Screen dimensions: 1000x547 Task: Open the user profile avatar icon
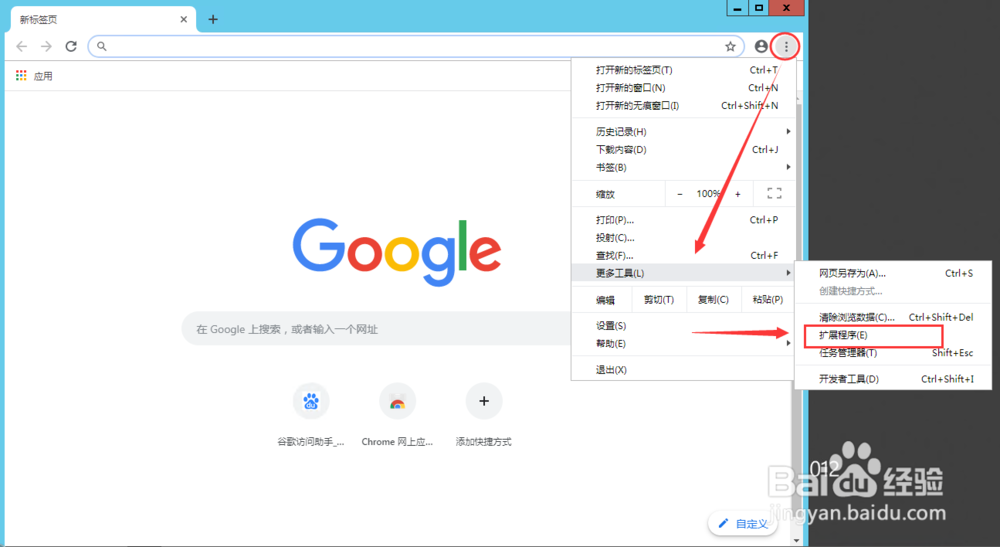[x=761, y=47]
